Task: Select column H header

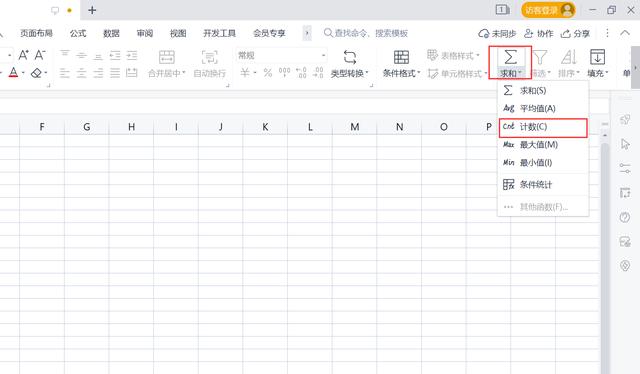Action: (131, 127)
